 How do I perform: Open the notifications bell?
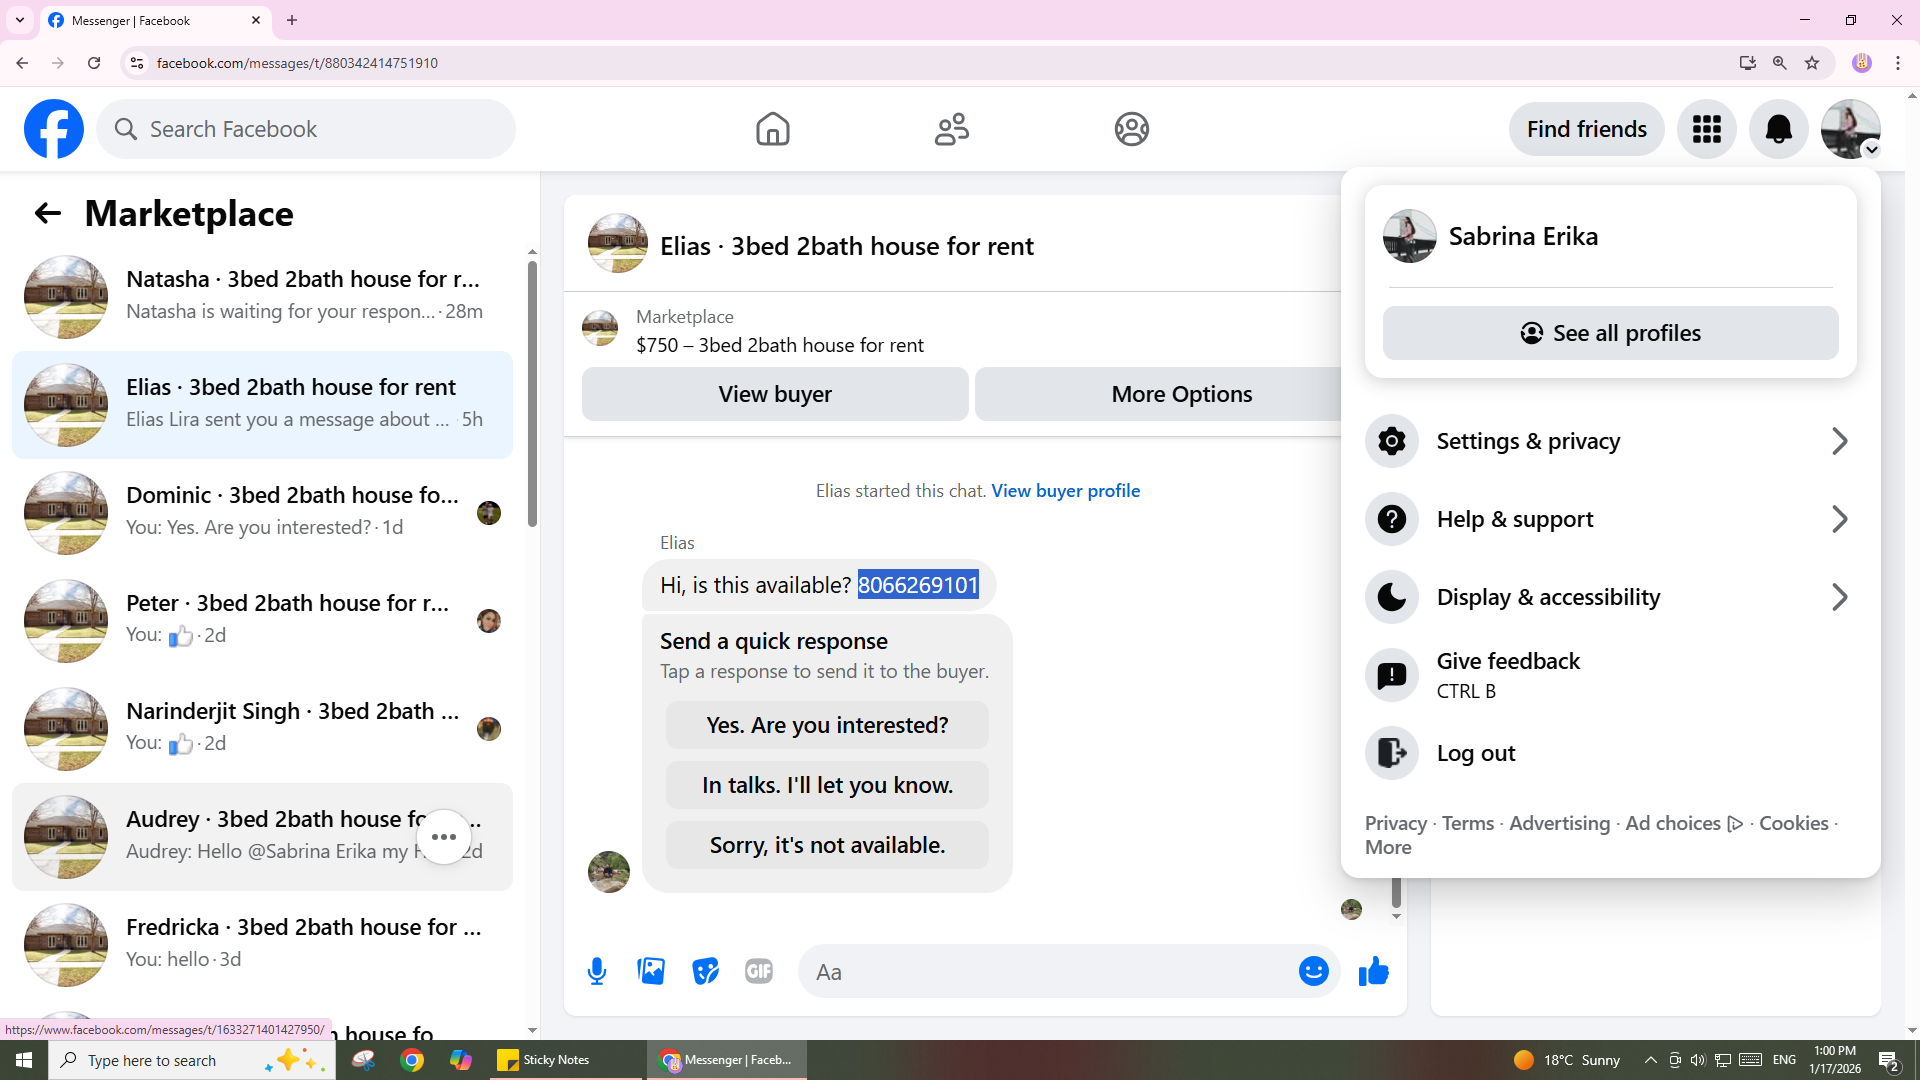coord(1778,129)
